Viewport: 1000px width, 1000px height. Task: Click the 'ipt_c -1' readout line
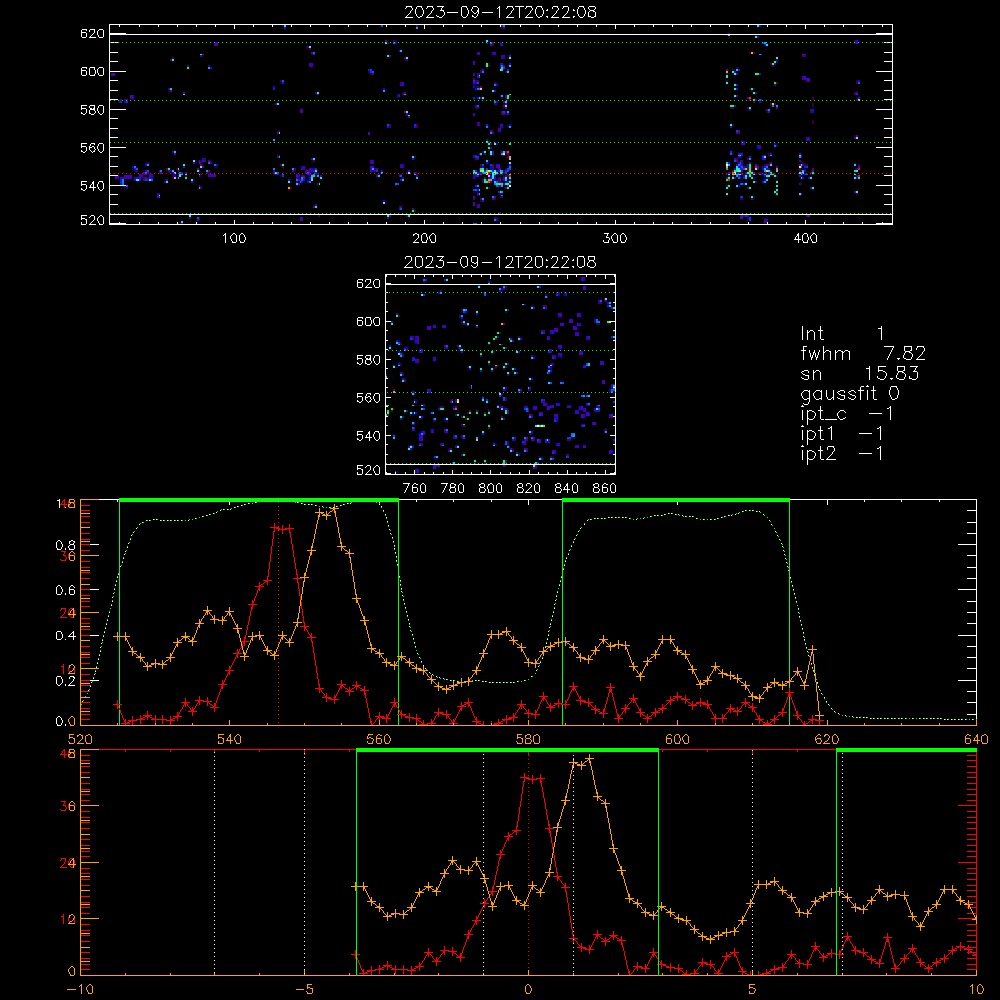(x=847, y=414)
